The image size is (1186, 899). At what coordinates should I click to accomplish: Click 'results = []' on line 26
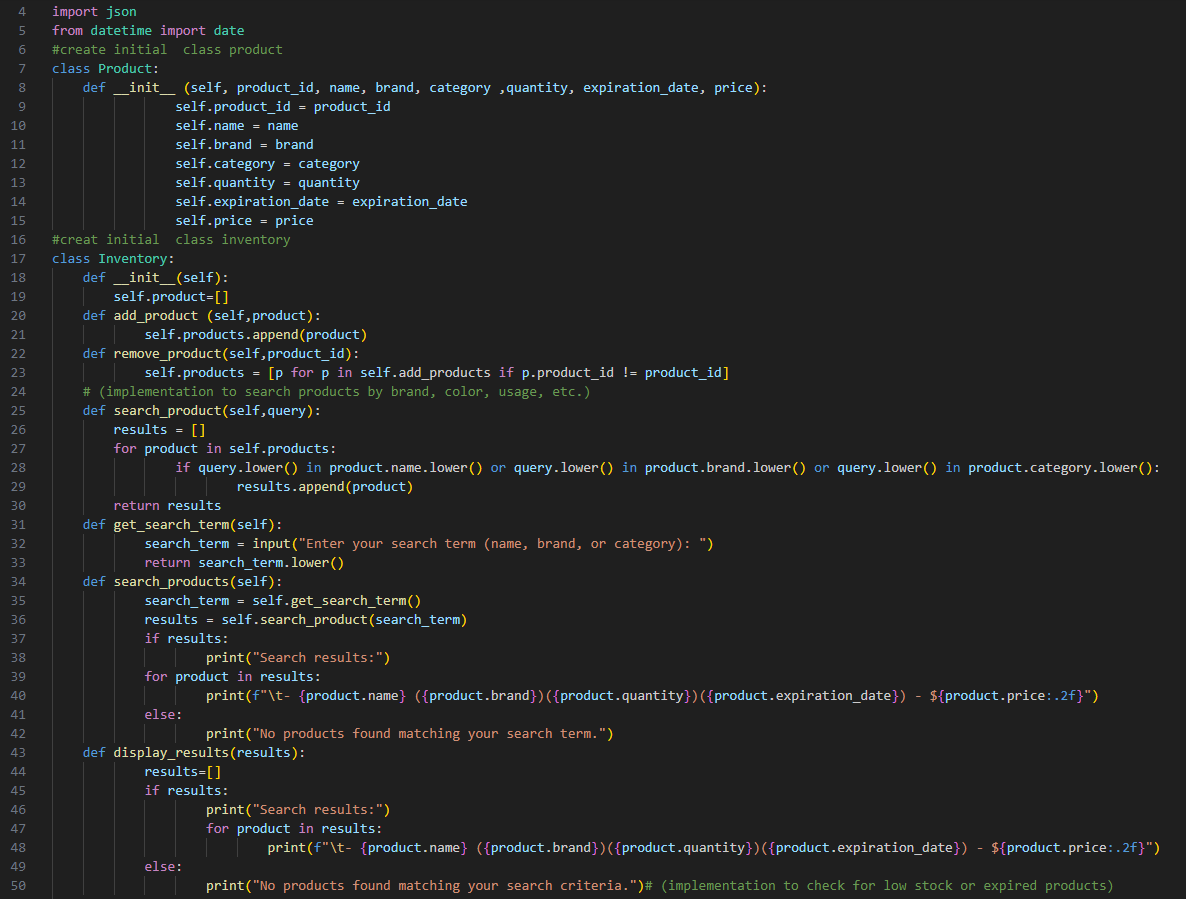(160, 429)
